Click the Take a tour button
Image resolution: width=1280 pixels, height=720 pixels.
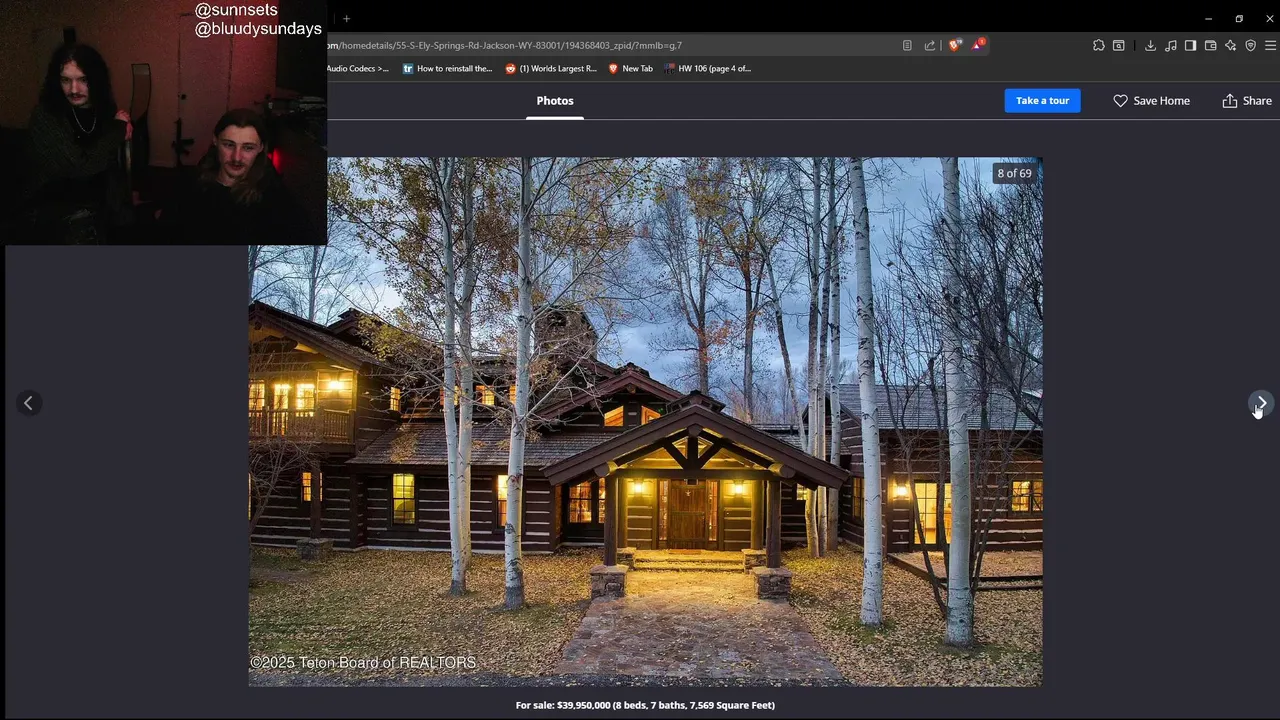[x=1042, y=101]
